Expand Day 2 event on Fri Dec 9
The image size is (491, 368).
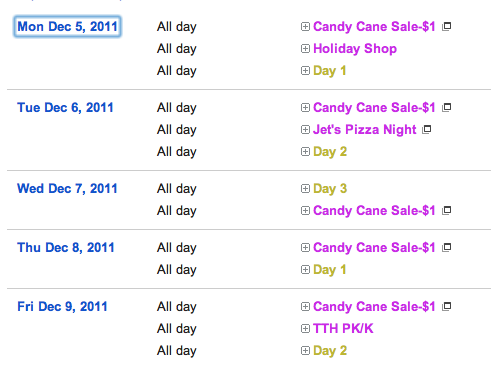pos(305,351)
